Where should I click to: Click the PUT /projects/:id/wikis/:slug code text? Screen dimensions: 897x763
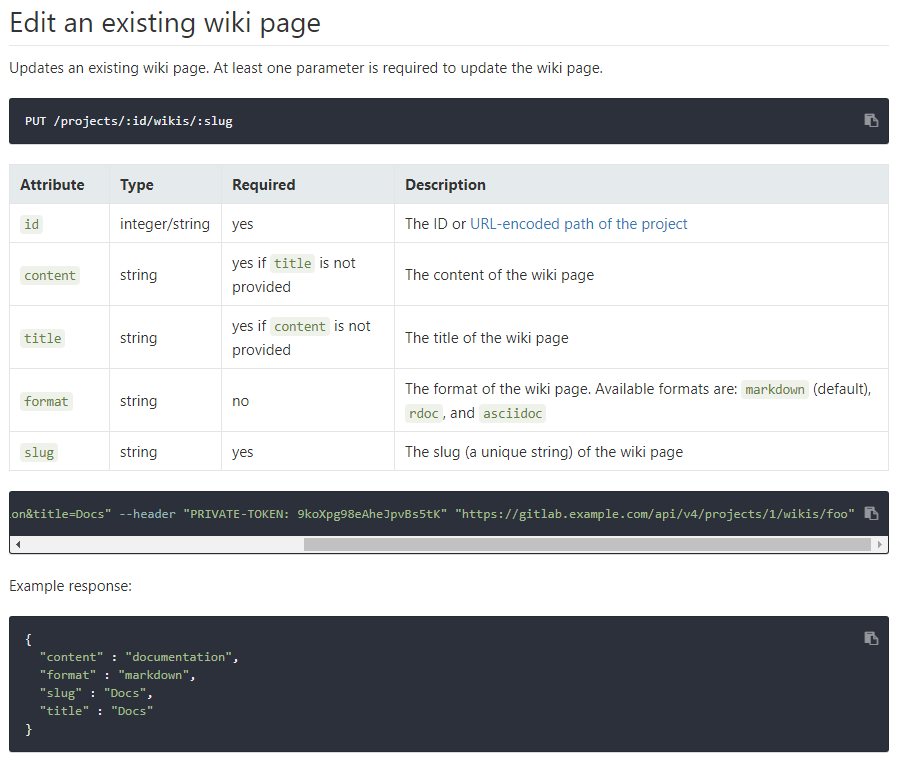129,121
